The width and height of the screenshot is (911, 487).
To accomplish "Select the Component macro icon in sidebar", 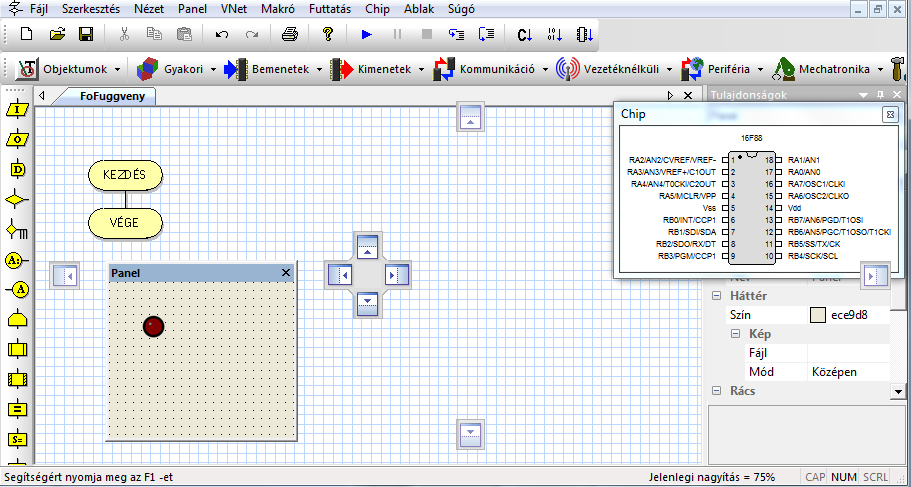I will pyautogui.click(x=17, y=379).
